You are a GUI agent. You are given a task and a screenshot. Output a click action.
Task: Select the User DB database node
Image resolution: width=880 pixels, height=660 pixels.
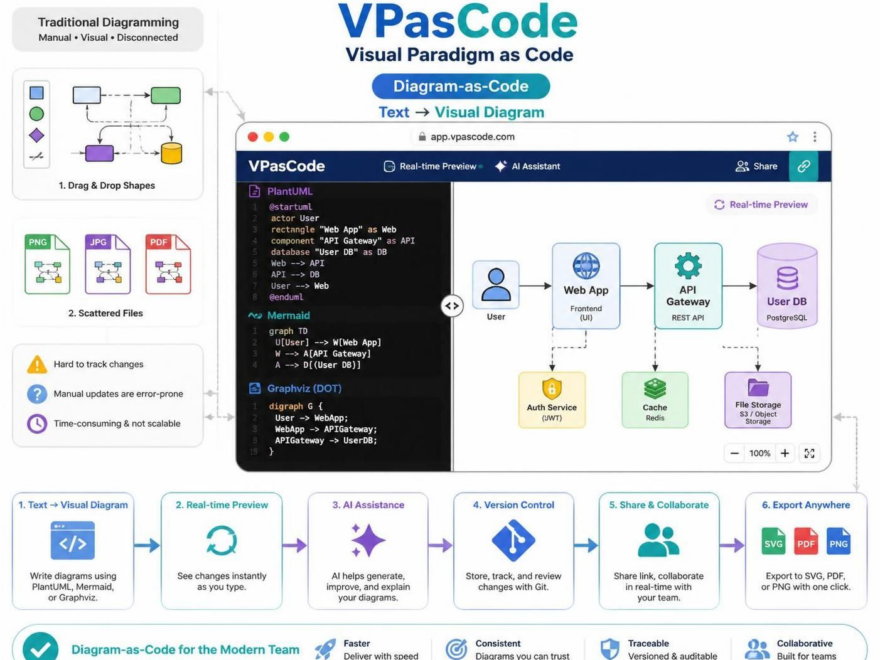(787, 286)
